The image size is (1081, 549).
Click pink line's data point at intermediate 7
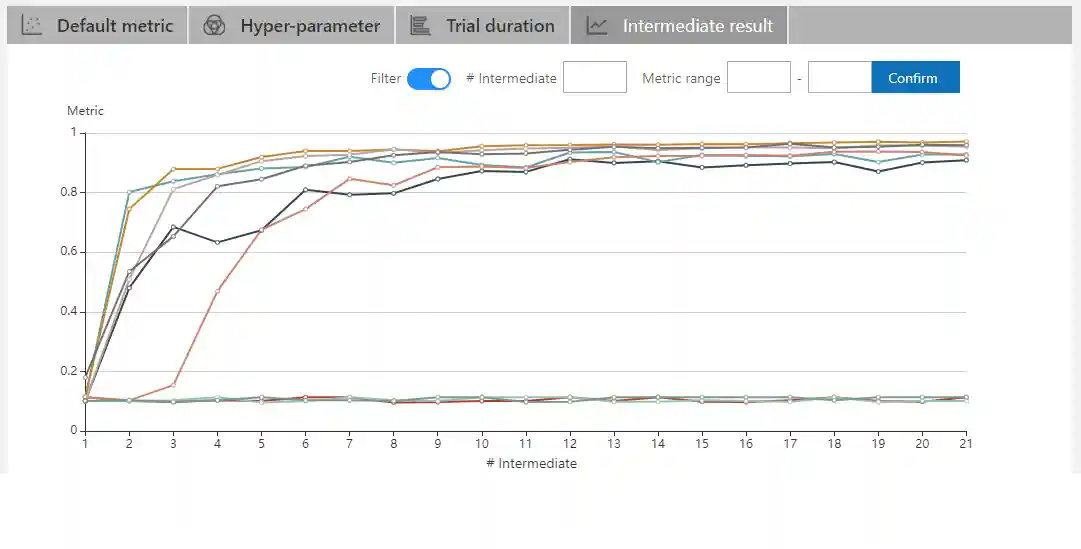[x=349, y=179]
